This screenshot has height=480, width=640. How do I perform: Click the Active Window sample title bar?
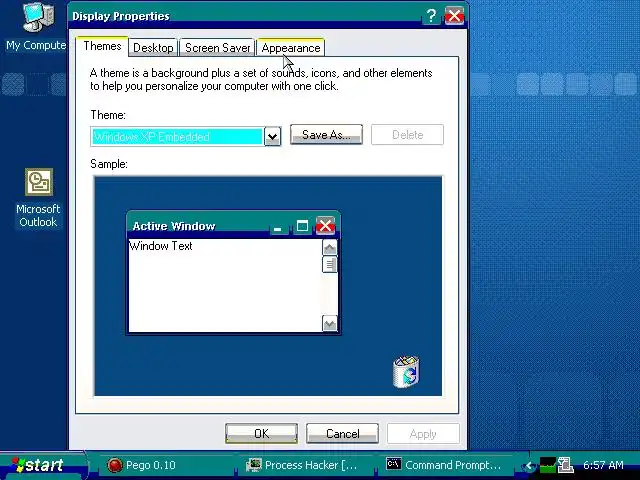tap(233, 225)
